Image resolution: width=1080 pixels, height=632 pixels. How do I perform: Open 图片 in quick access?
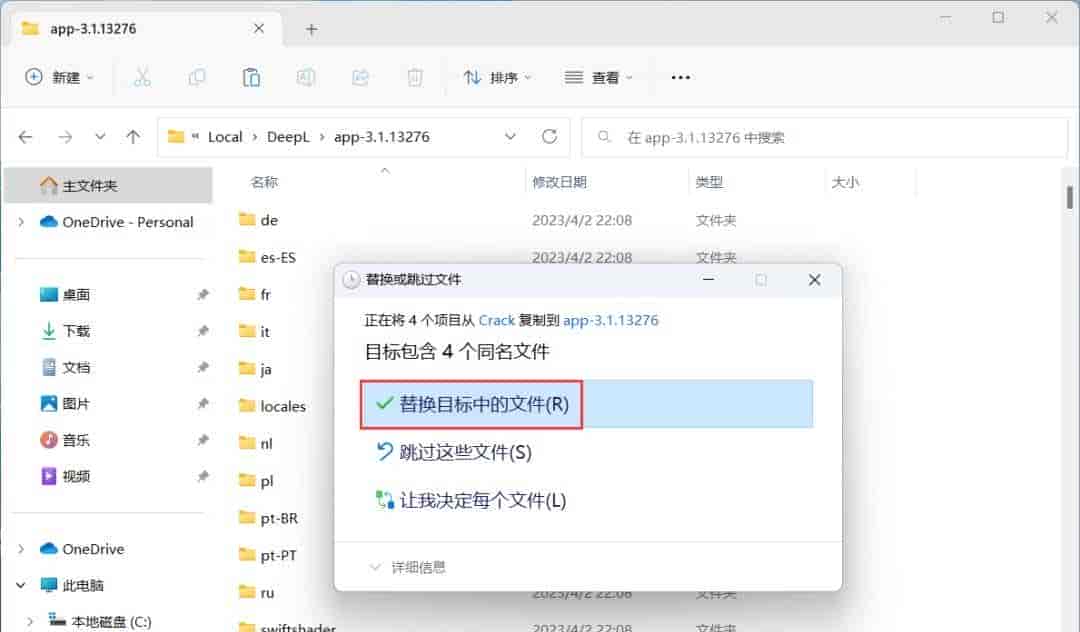[76, 403]
